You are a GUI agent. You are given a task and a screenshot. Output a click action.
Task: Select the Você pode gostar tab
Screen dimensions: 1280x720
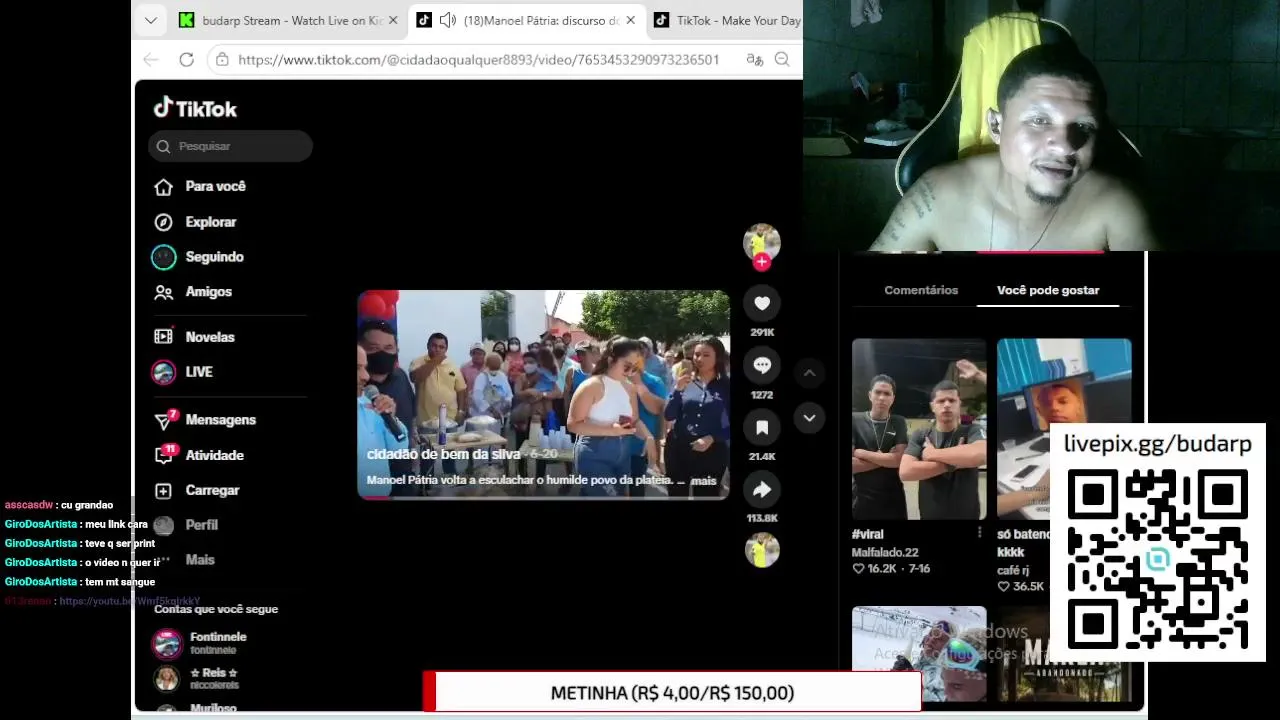(1048, 290)
